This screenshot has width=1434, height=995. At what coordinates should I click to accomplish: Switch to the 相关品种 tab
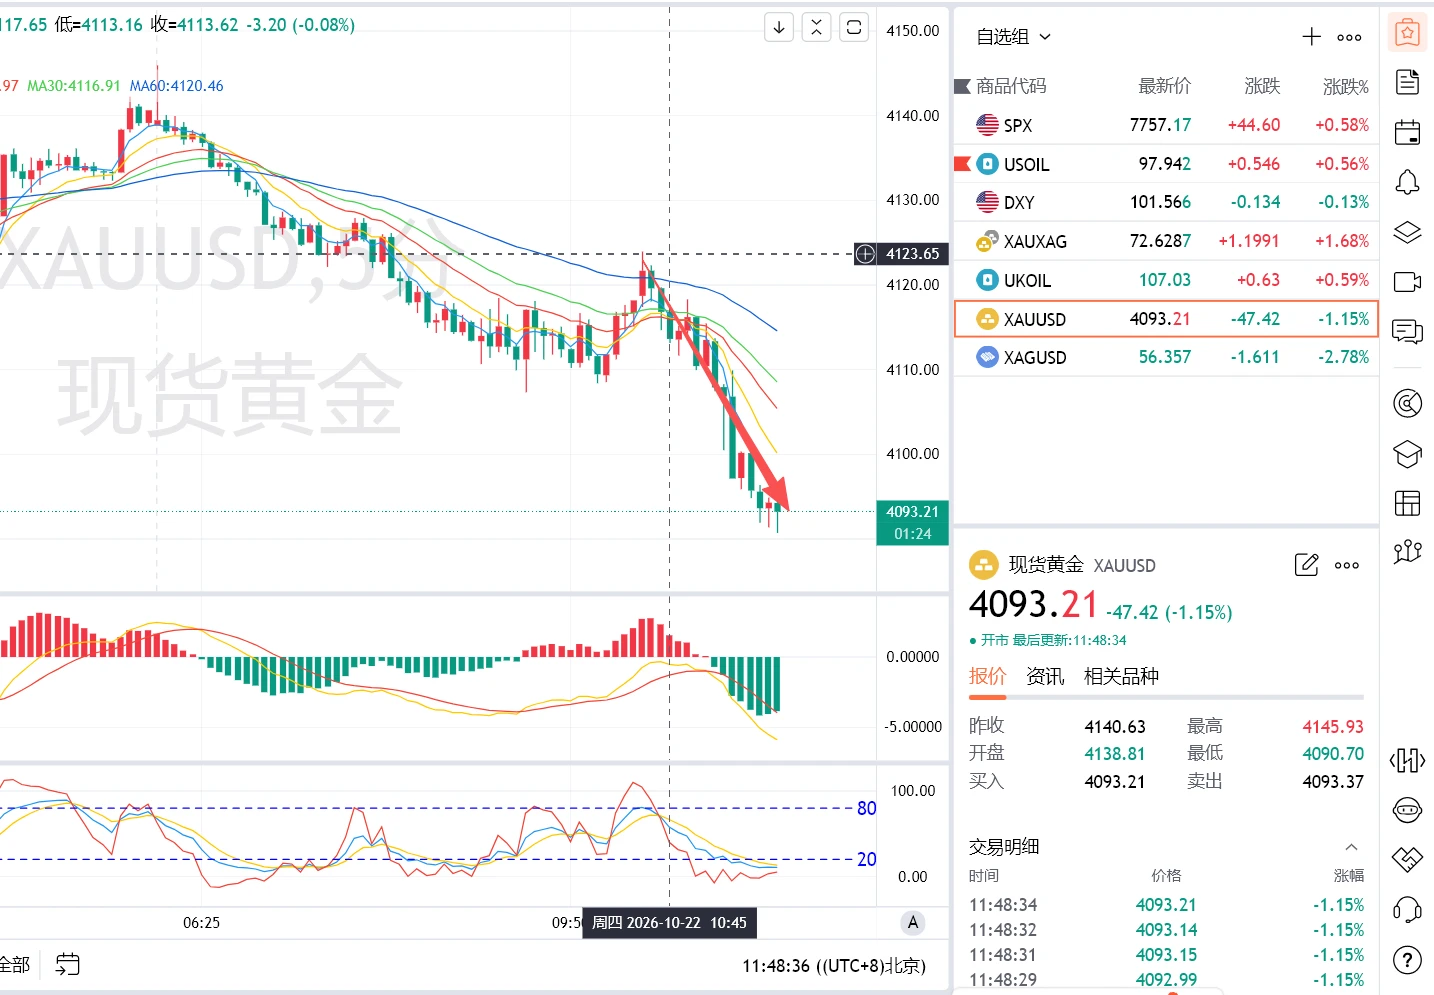click(x=1121, y=676)
